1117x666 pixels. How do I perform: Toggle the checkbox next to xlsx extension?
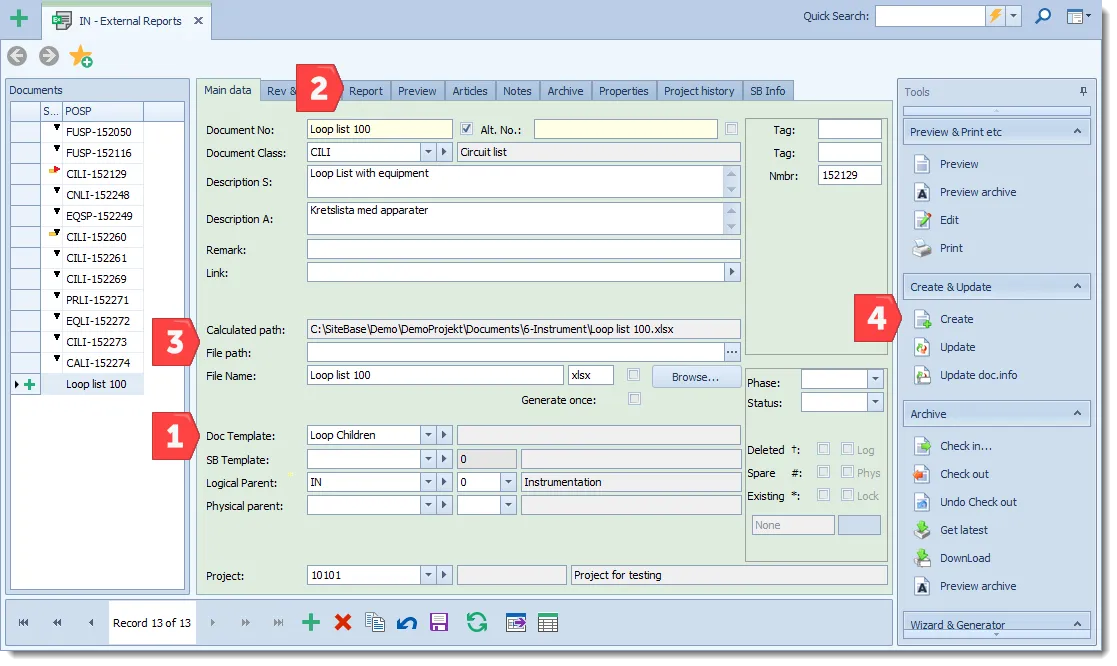pos(633,375)
